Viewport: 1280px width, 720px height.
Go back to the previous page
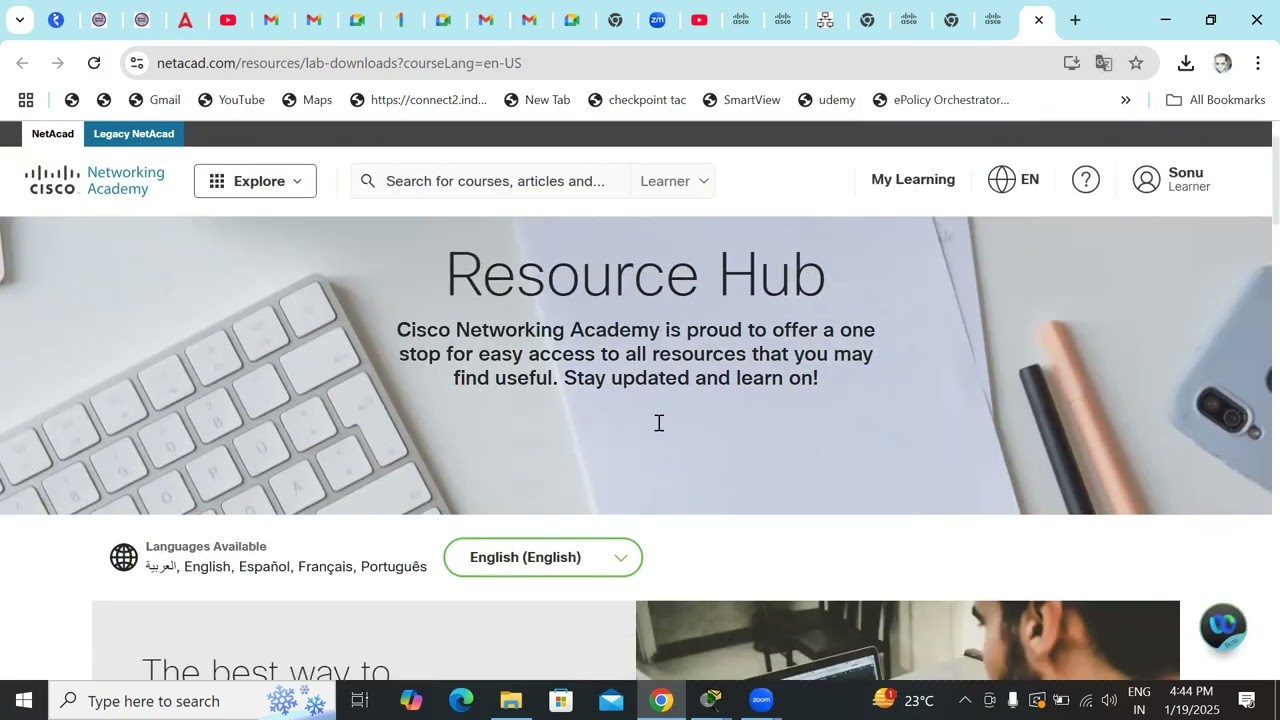click(22, 63)
